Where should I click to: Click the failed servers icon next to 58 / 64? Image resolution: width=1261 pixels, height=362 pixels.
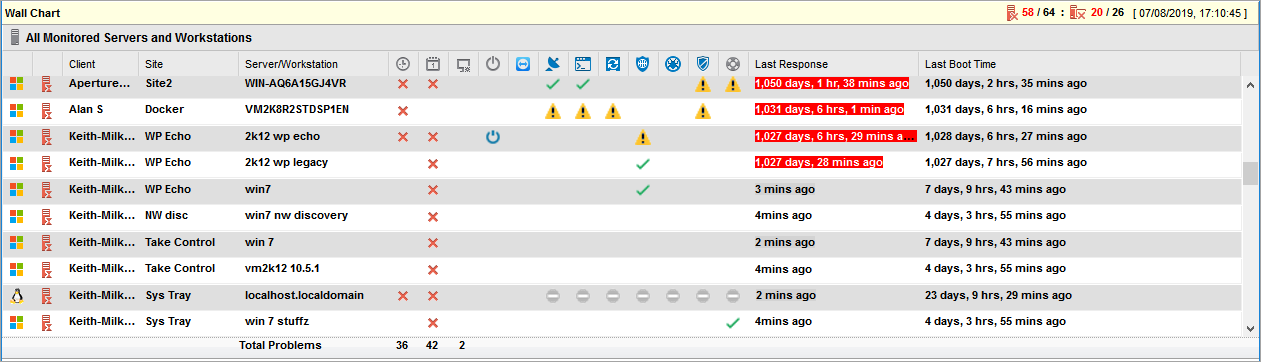pos(1013,13)
